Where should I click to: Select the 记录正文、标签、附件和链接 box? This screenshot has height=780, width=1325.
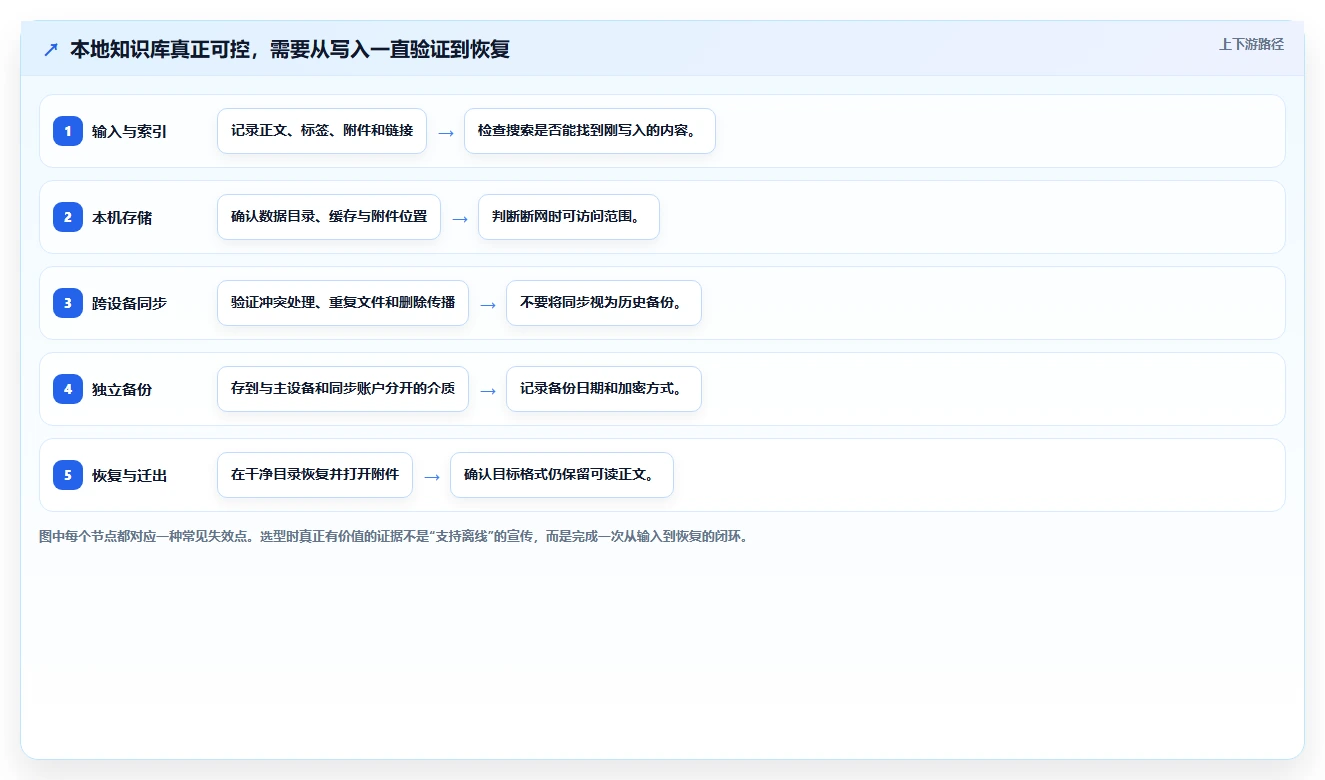coord(322,131)
